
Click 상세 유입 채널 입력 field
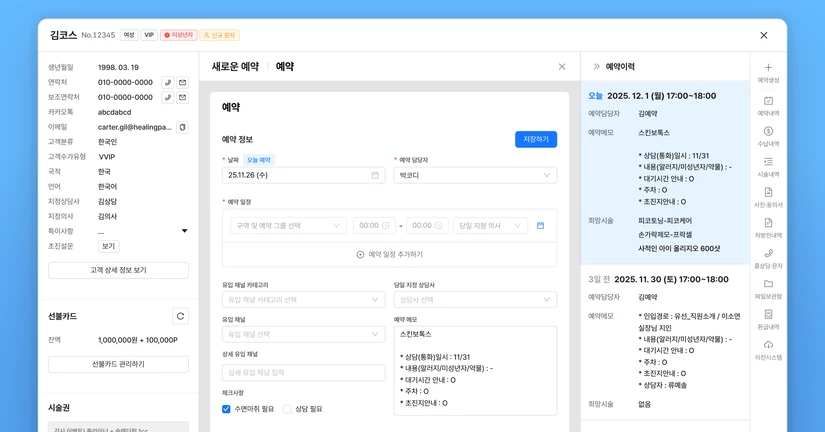tap(304, 373)
